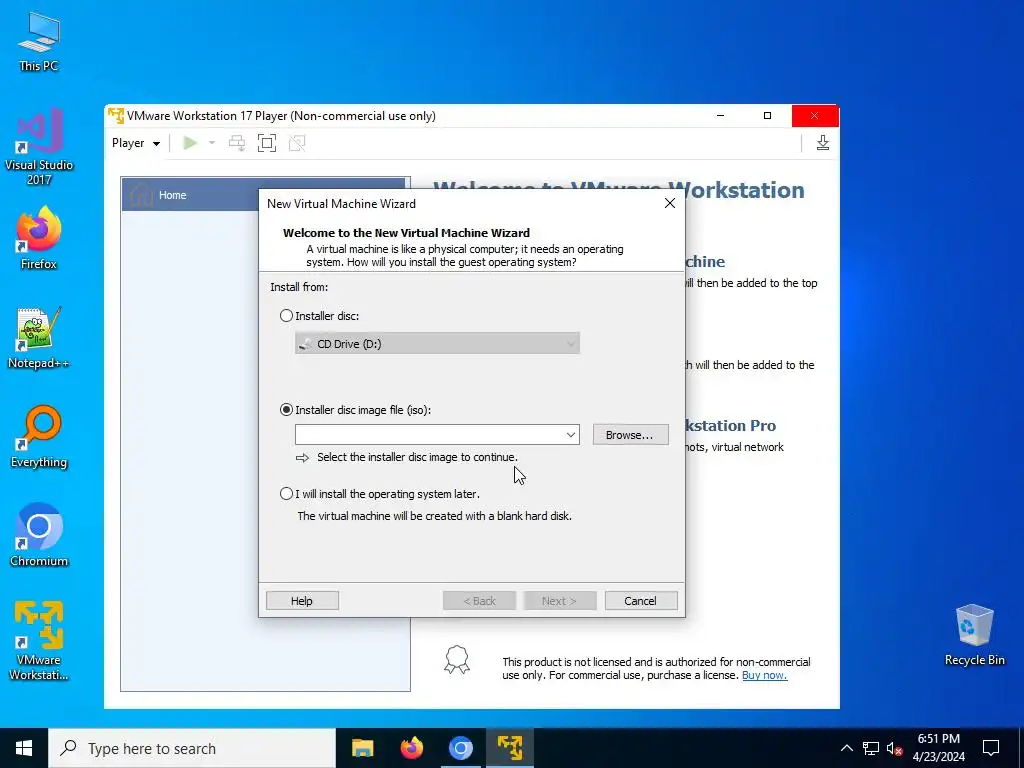This screenshot has height=768, width=1024.
Task: Open the notification center icon
Action: pos(991,748)
